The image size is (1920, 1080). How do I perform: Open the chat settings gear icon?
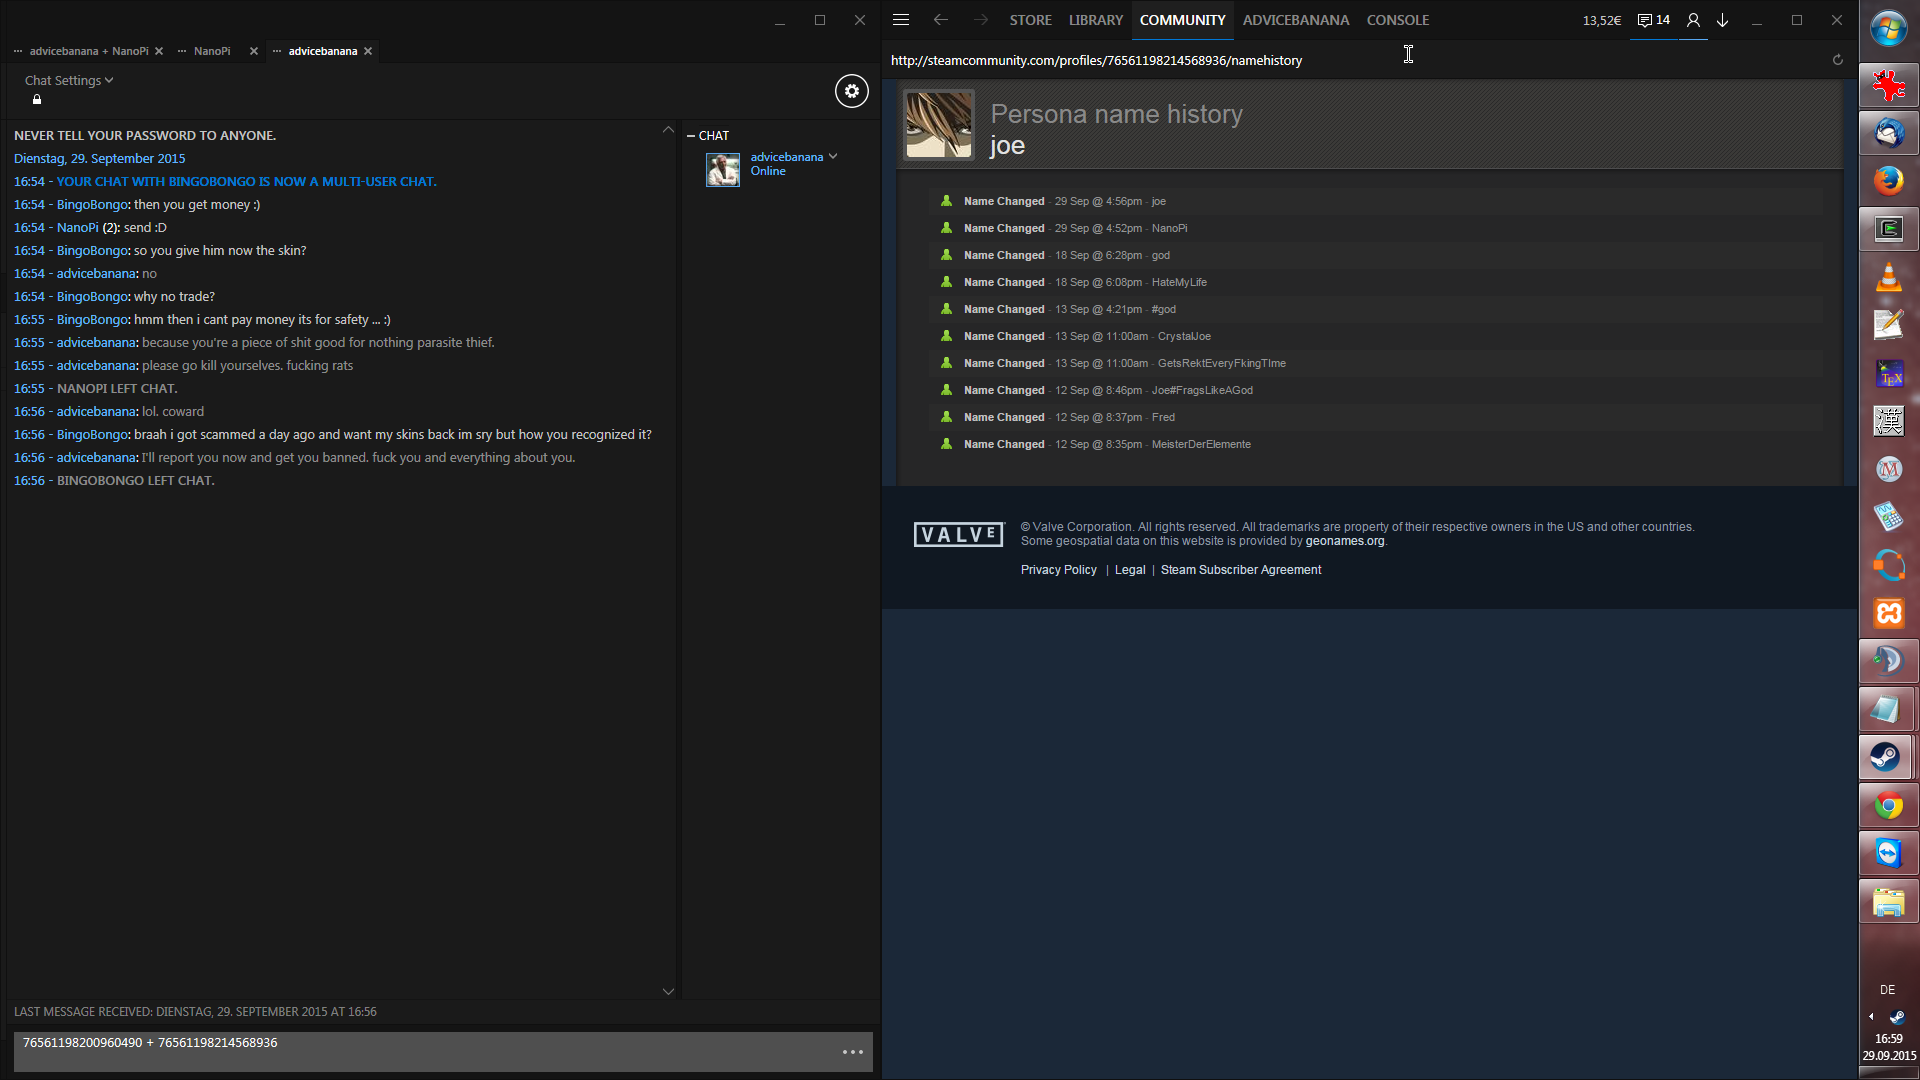point(851,91)
